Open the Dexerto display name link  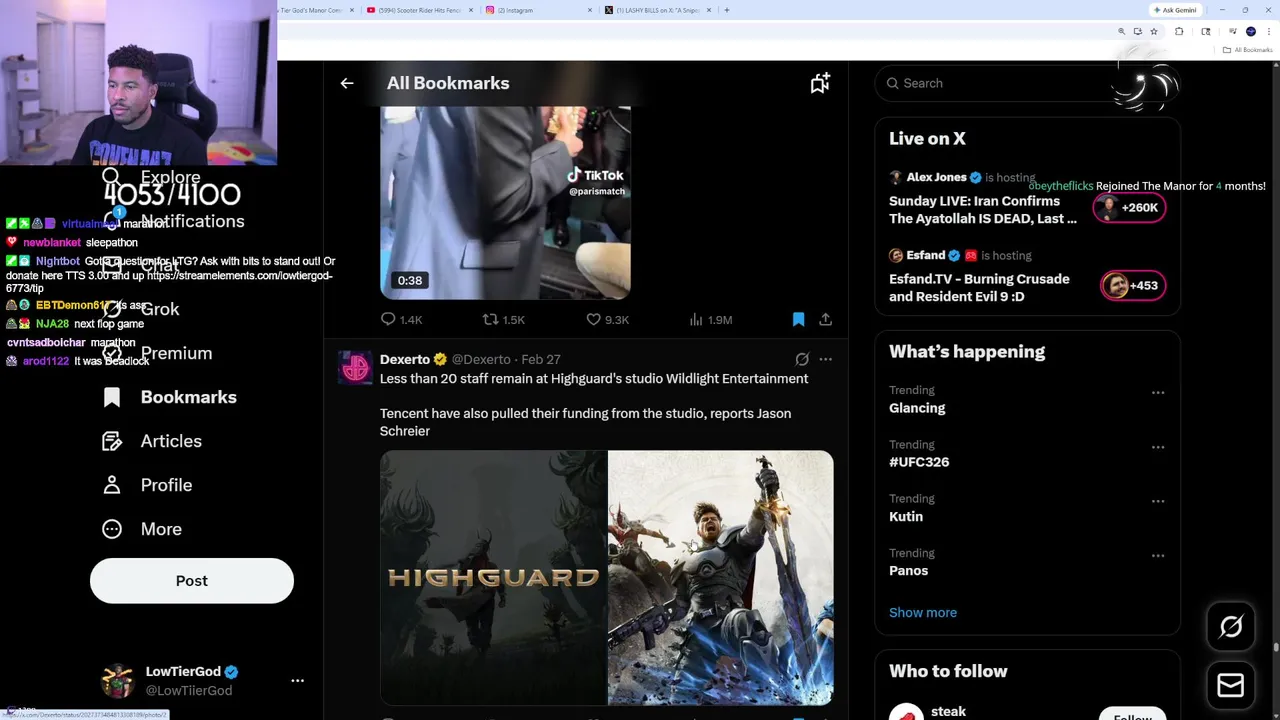pos(405,359)
